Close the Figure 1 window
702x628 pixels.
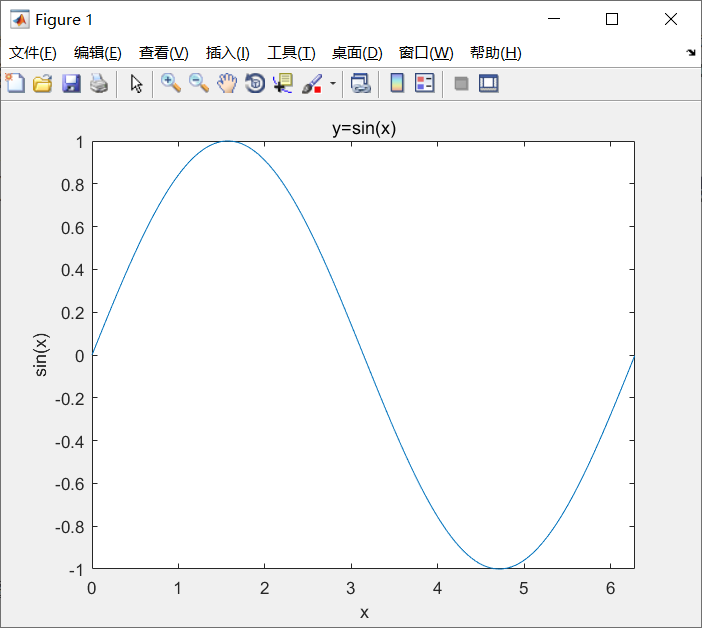pyautogui.click(x=671, y=19)
